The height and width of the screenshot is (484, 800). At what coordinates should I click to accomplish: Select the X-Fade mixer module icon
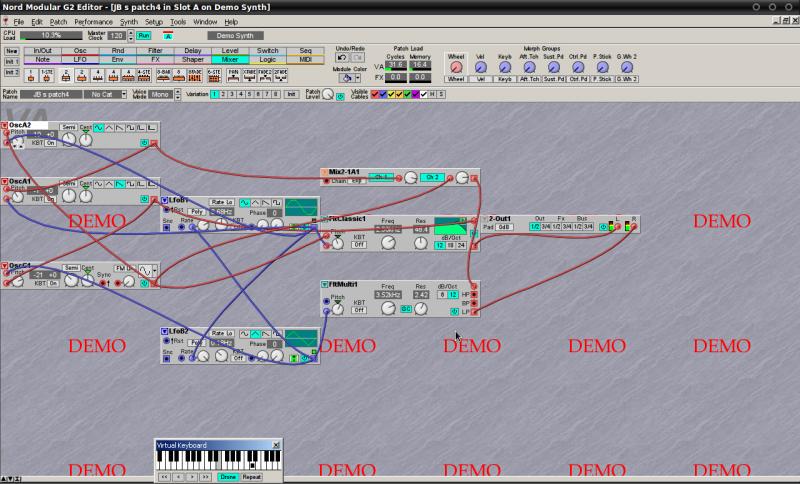tap(249, 75)
